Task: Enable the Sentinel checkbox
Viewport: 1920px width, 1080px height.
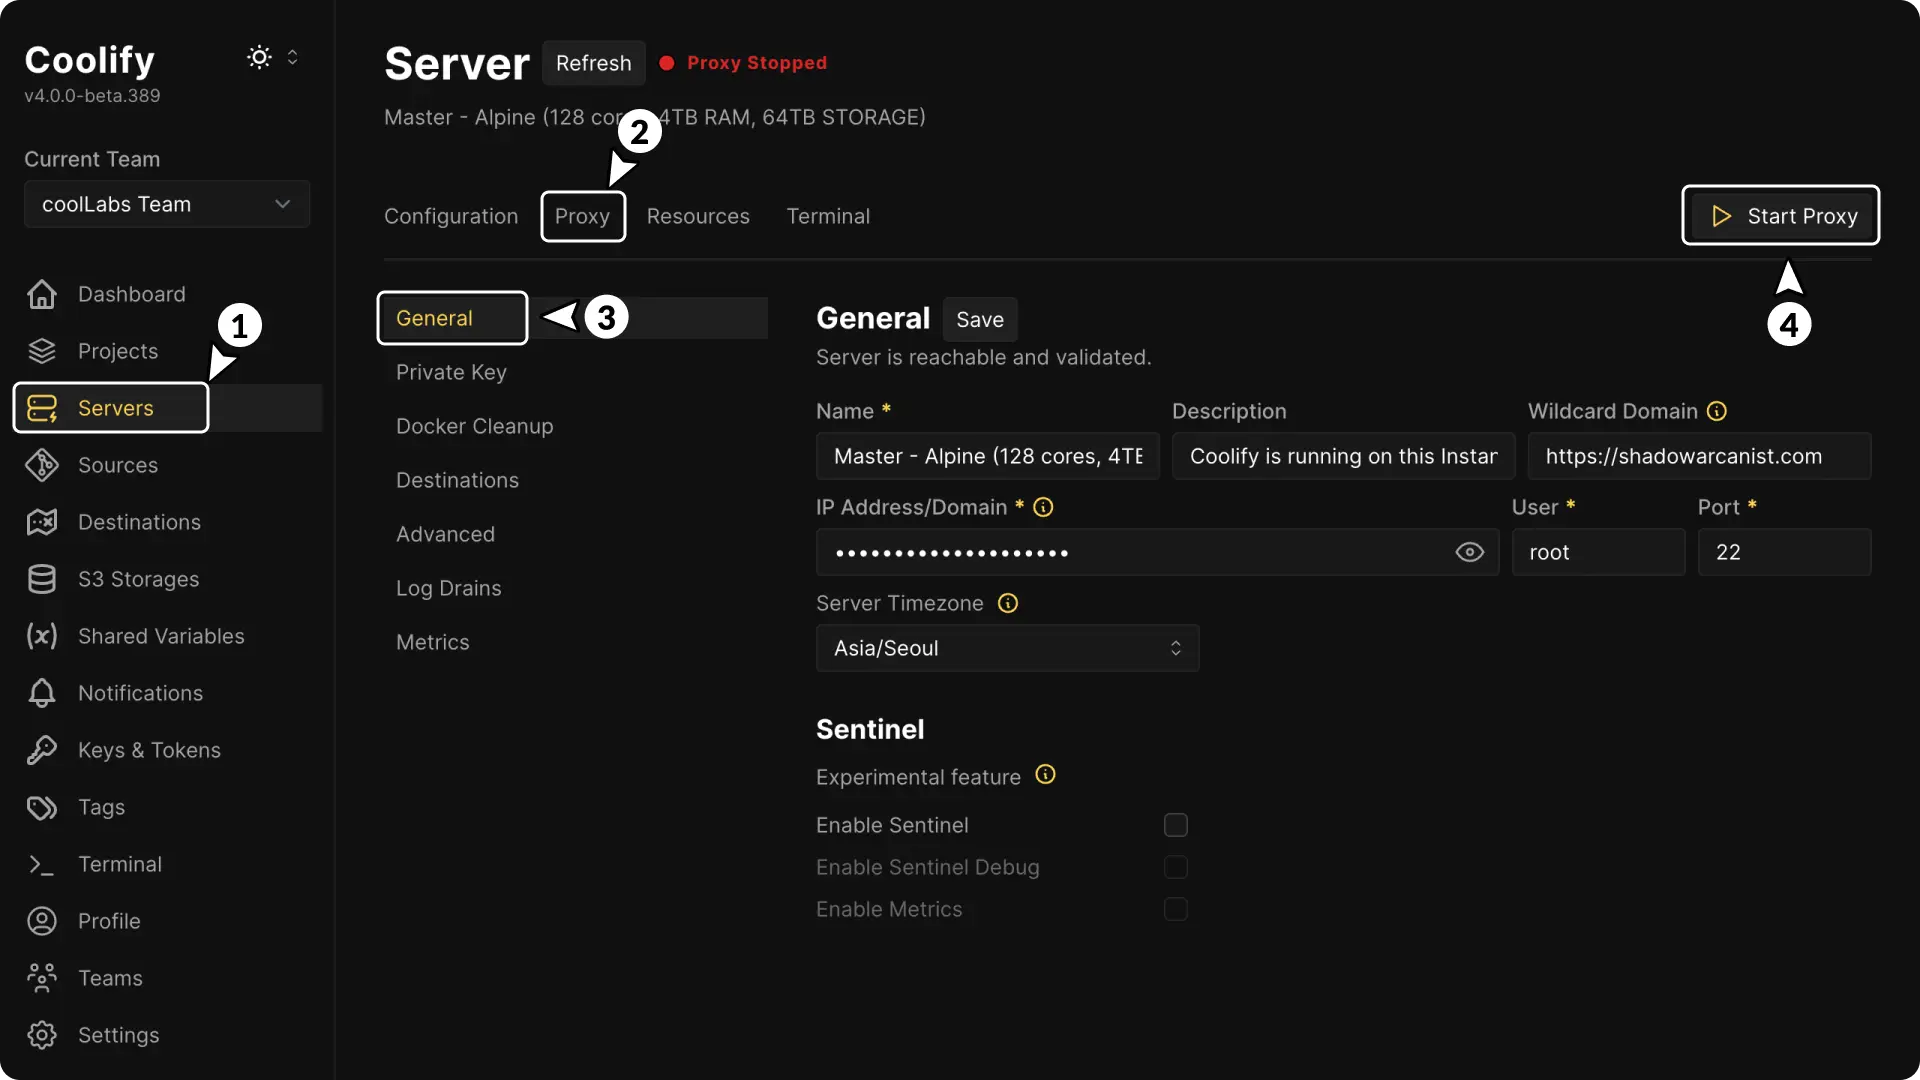Action: pos(1176,825)
